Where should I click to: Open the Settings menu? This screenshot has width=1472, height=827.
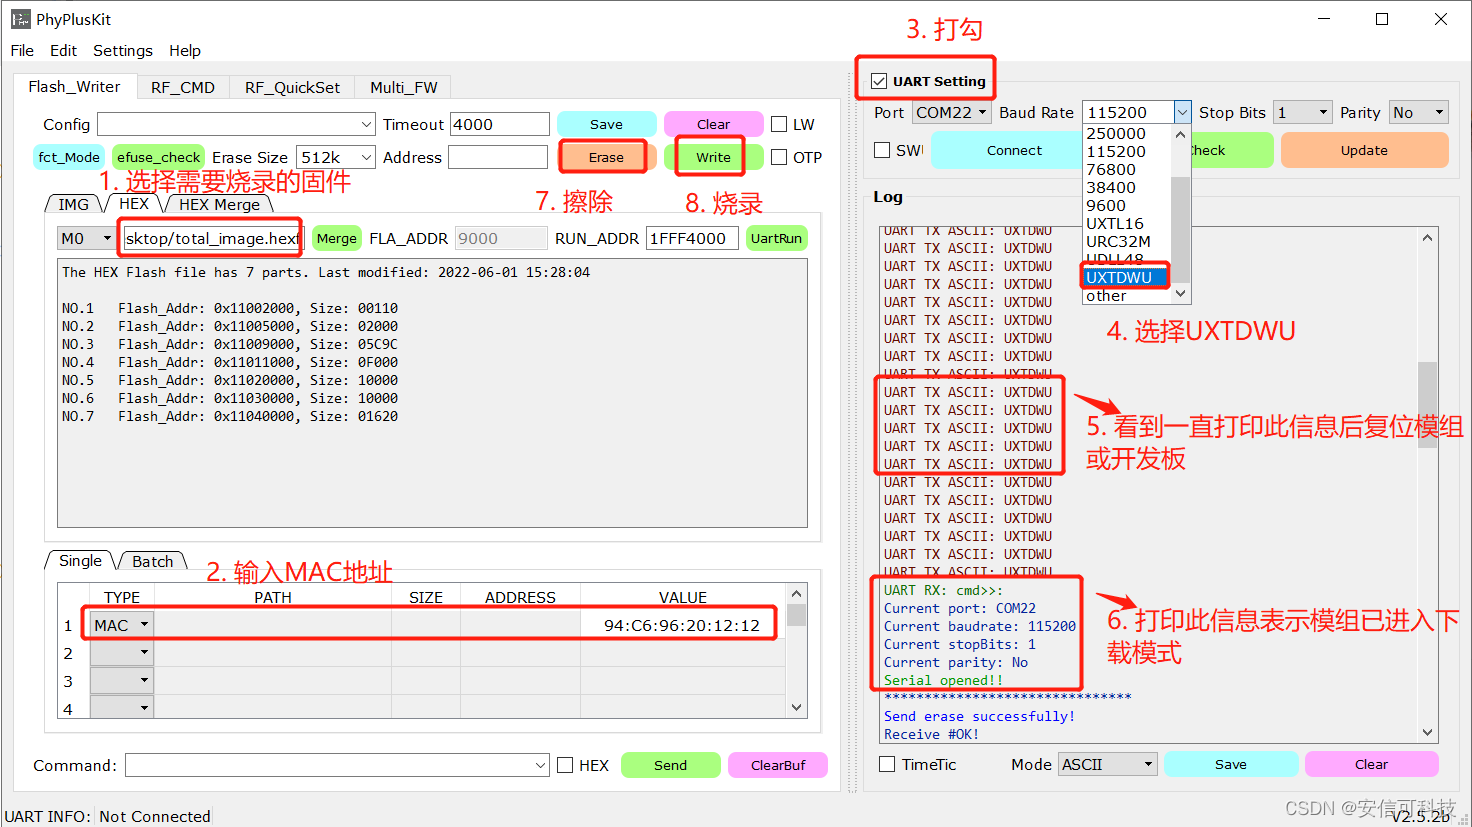click(x=122, y=50)
